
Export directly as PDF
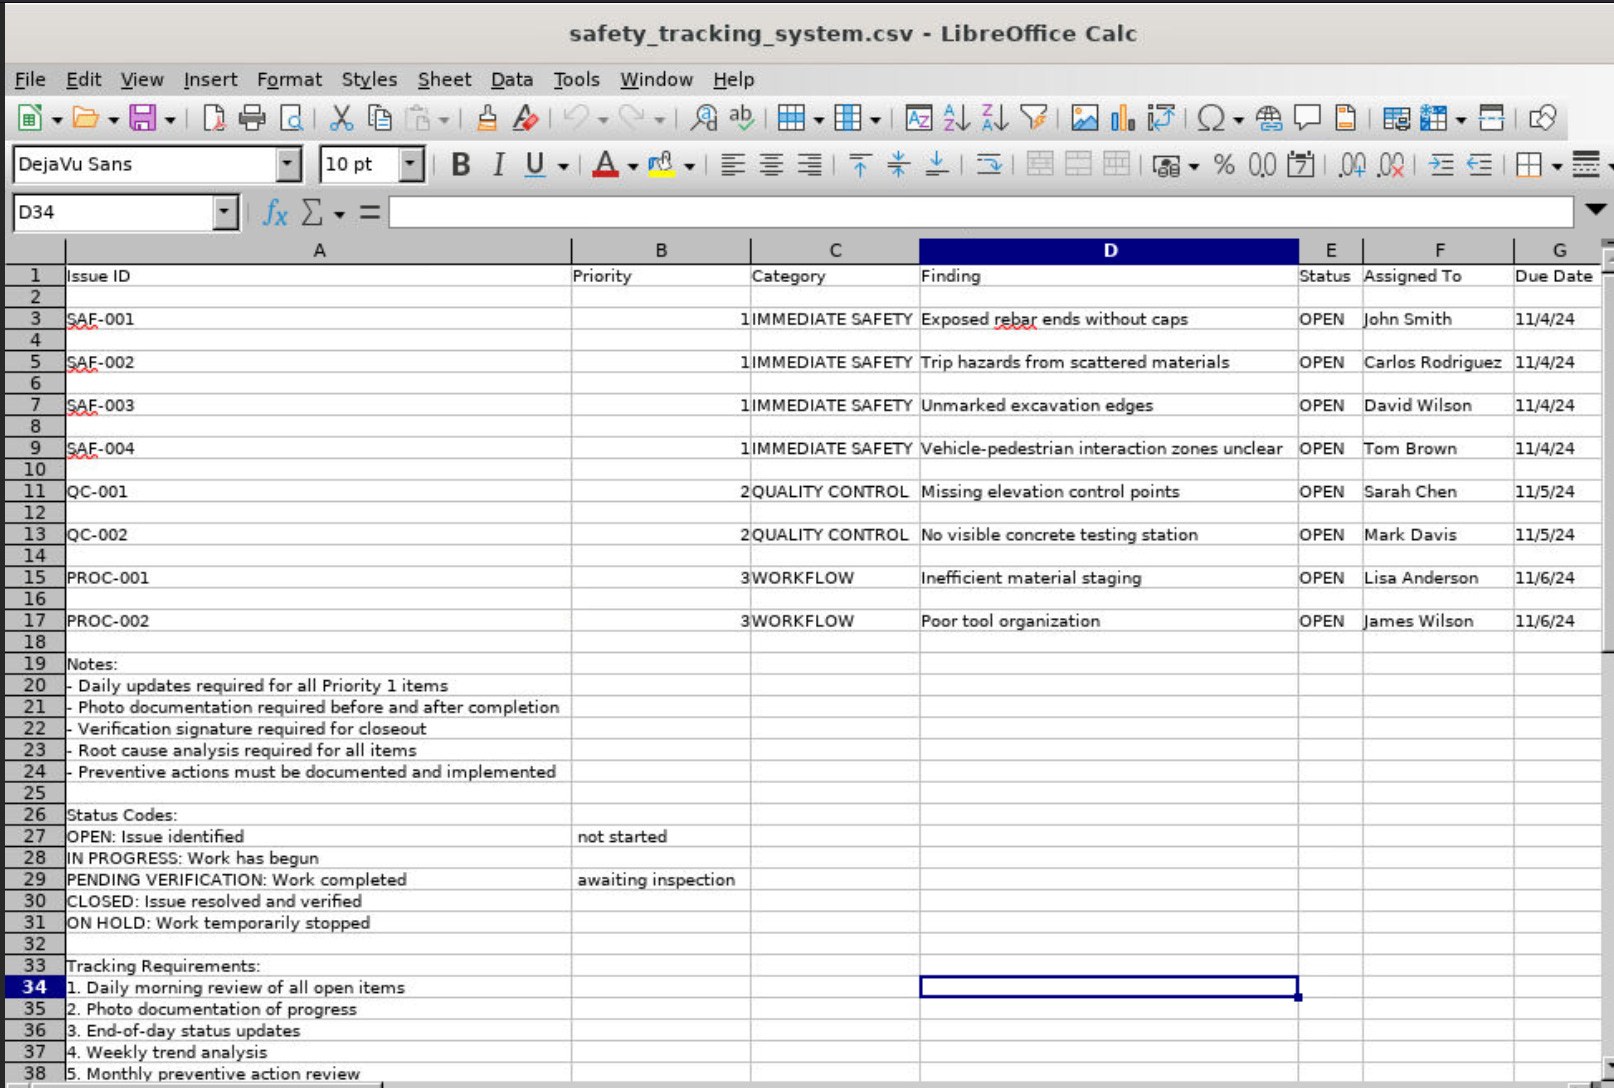pyautogui.click(x=213, y=118)
